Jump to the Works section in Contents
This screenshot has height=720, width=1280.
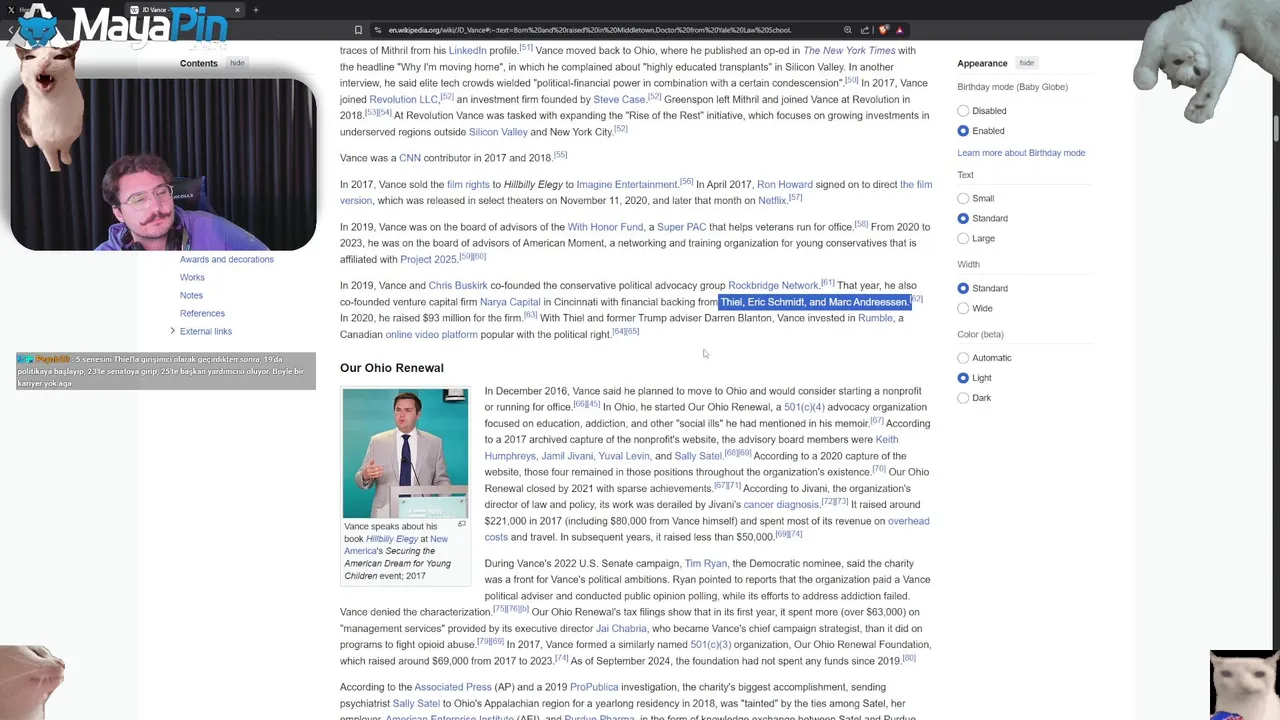(192, 277)
